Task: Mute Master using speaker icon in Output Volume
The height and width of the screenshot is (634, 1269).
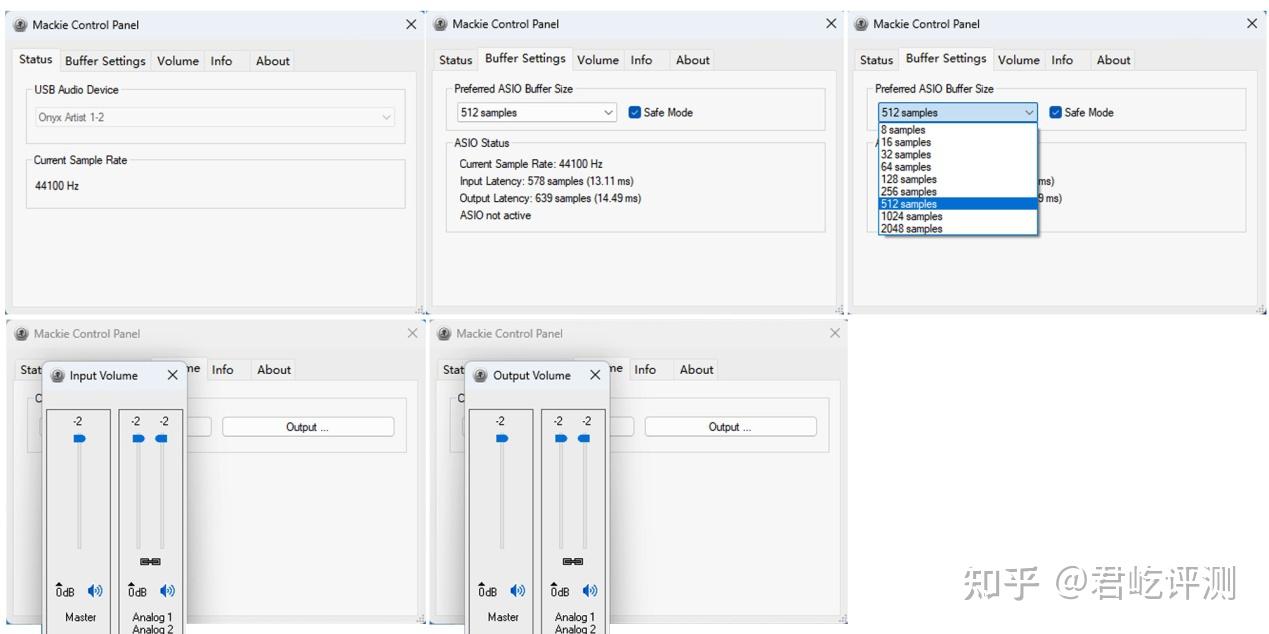Action: click(x=518, y=591)
